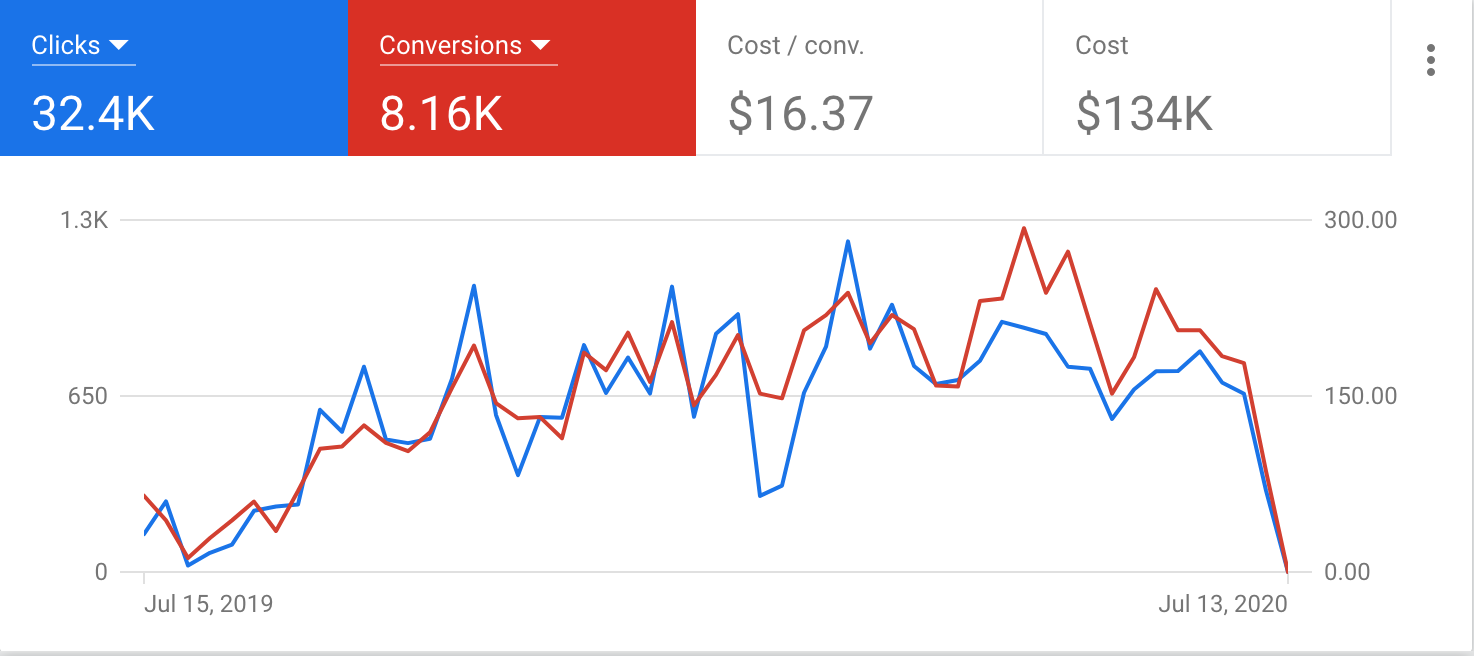Click the $134K total cost value
The height and width of the screenshot is (656, 1474).
(x=1144, y=114)
